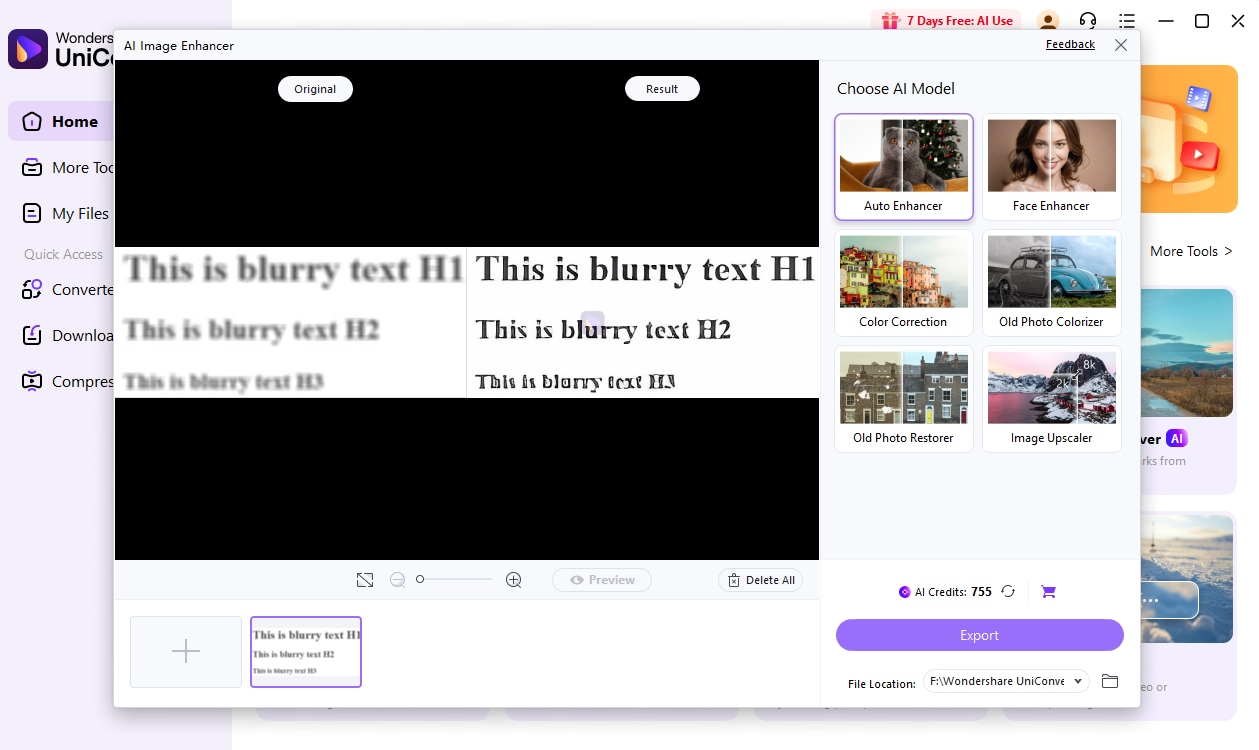Add a new image with plus tile
1259x750 pixels.
(186, 652)
